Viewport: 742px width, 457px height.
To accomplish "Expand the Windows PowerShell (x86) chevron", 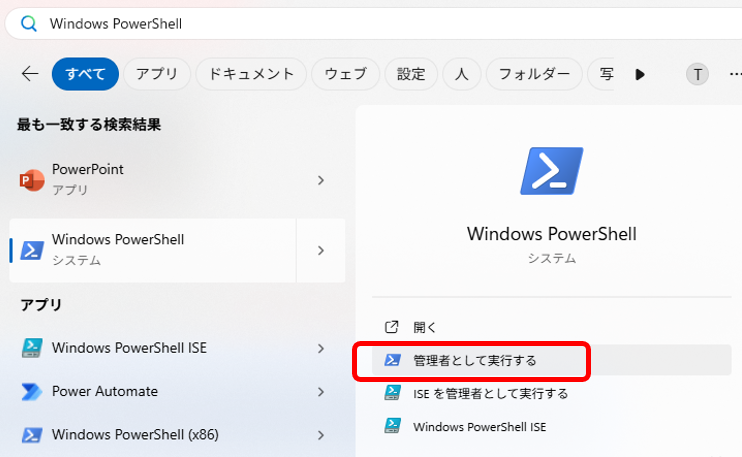I will pyautogui.click(x=321, y=435).
